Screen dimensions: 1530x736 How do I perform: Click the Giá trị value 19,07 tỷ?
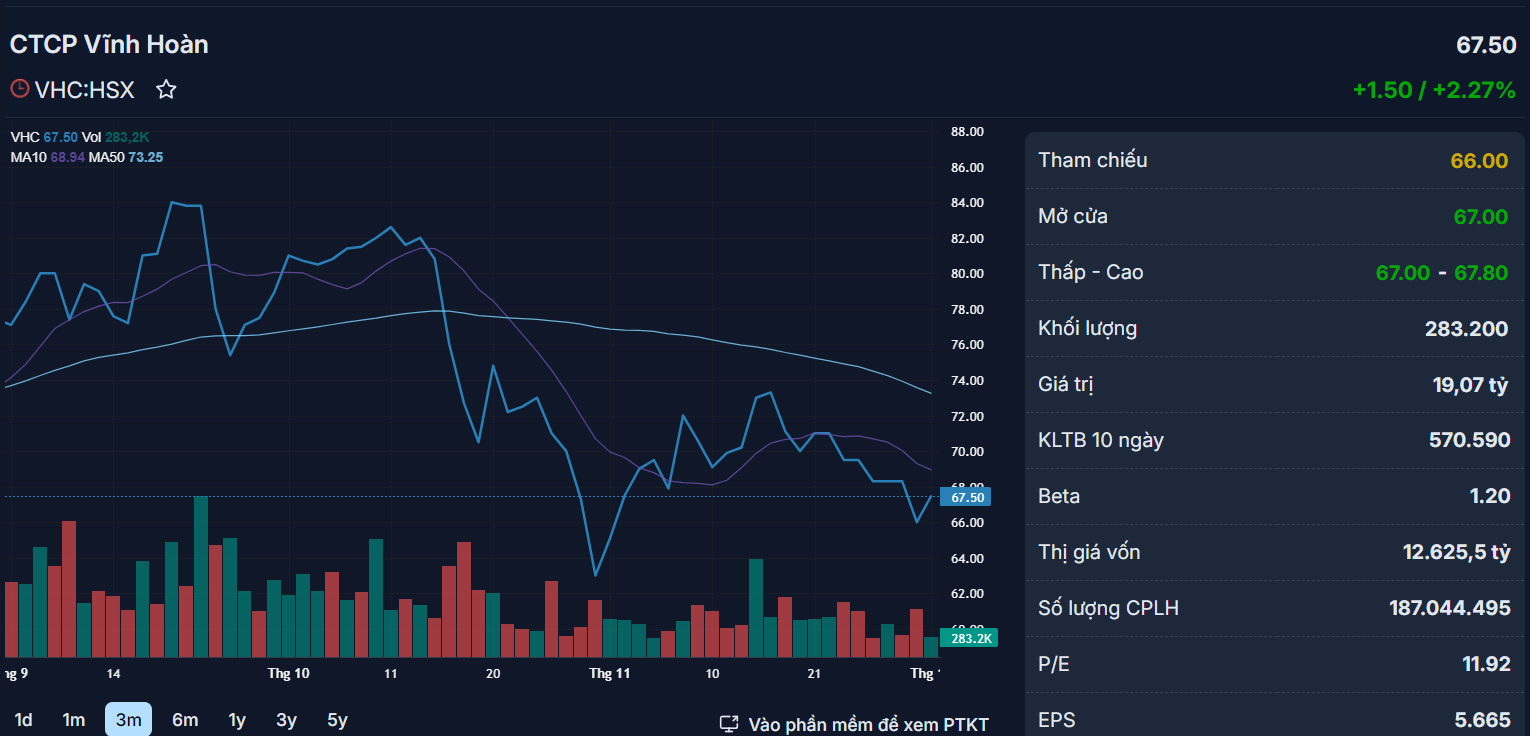1470,385
